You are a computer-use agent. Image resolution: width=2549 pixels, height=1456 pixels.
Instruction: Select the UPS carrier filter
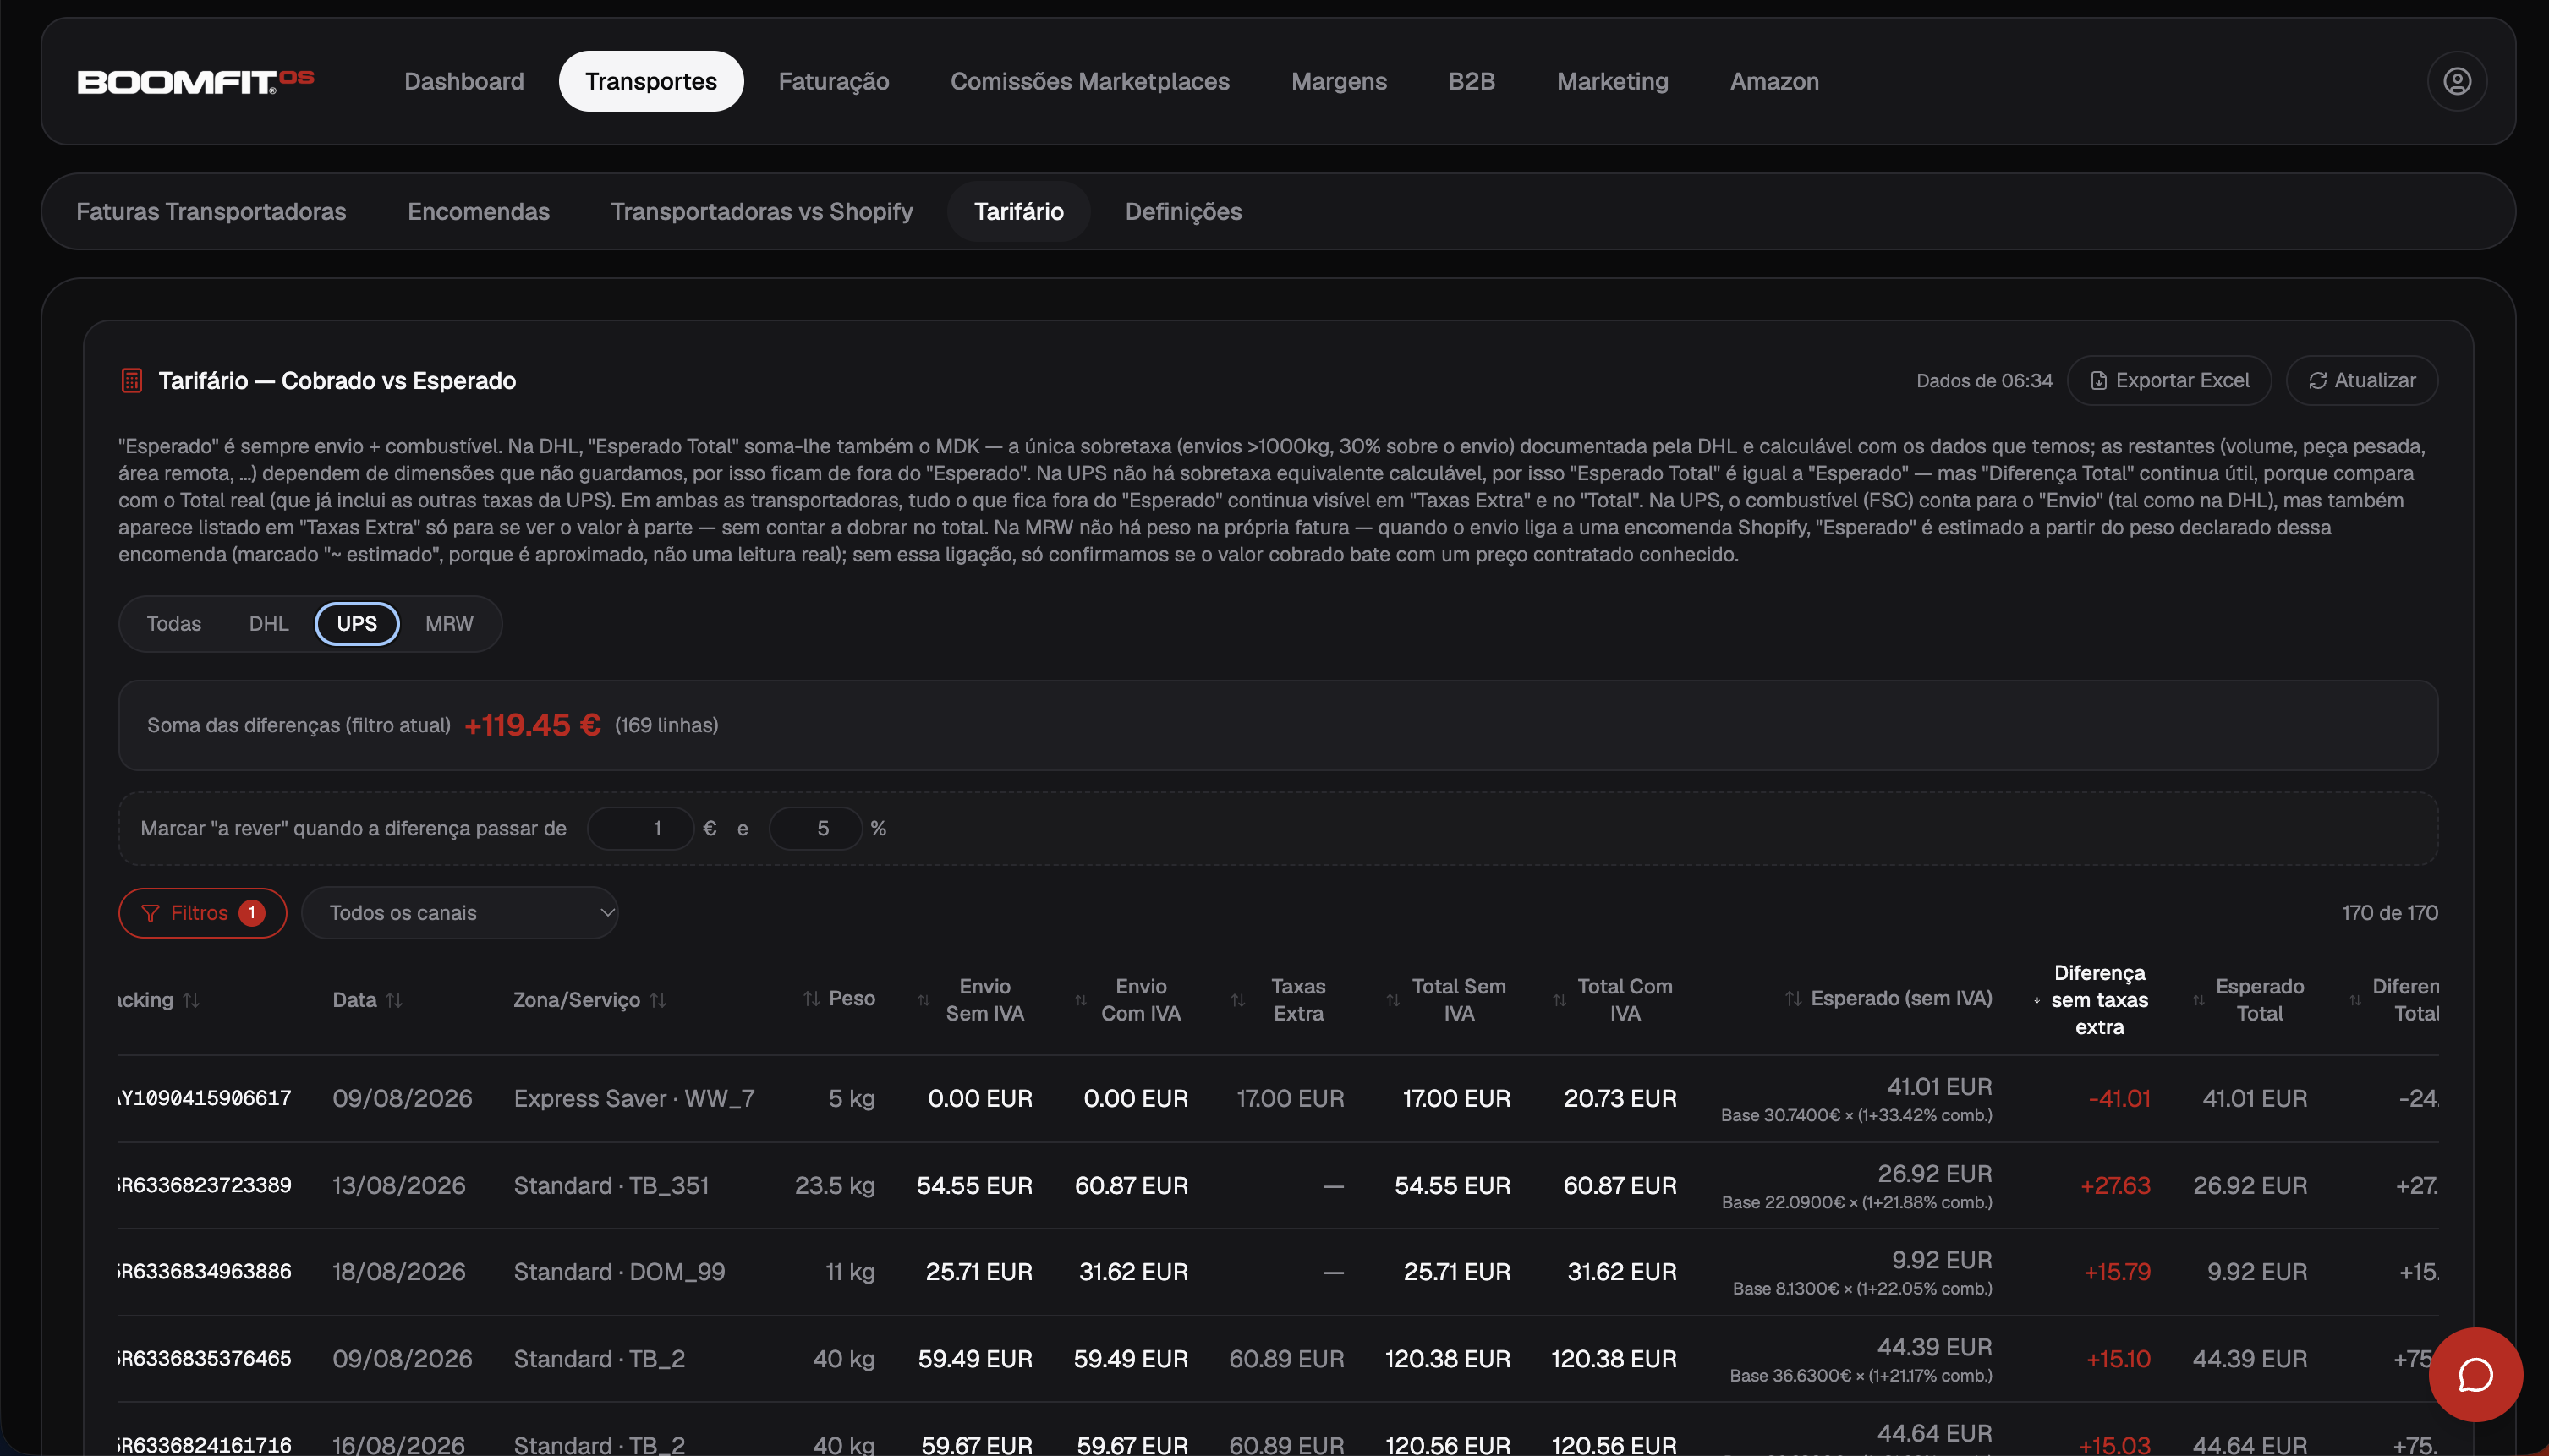(357, 623)
